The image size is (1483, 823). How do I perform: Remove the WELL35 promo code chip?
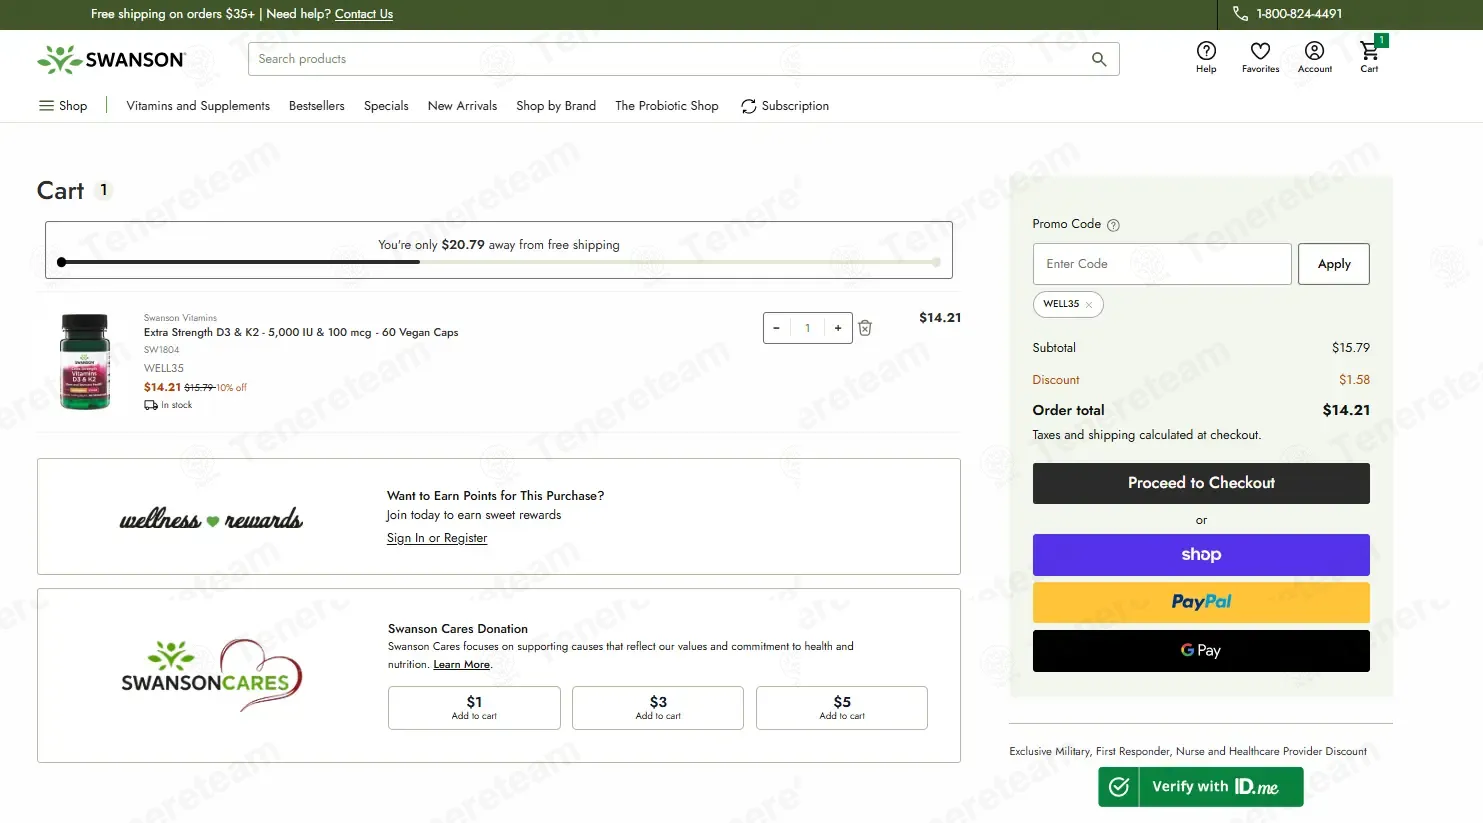(1089, 304)
